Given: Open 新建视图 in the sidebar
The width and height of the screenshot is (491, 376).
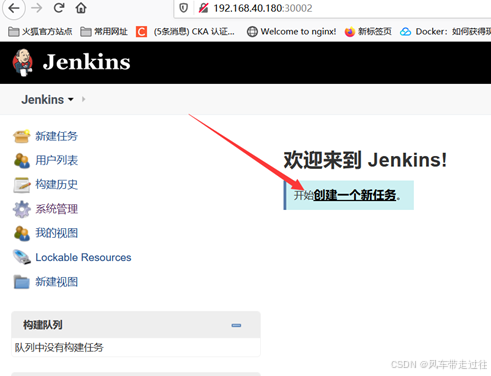Looking at the screenshot, I should (57, 282).
